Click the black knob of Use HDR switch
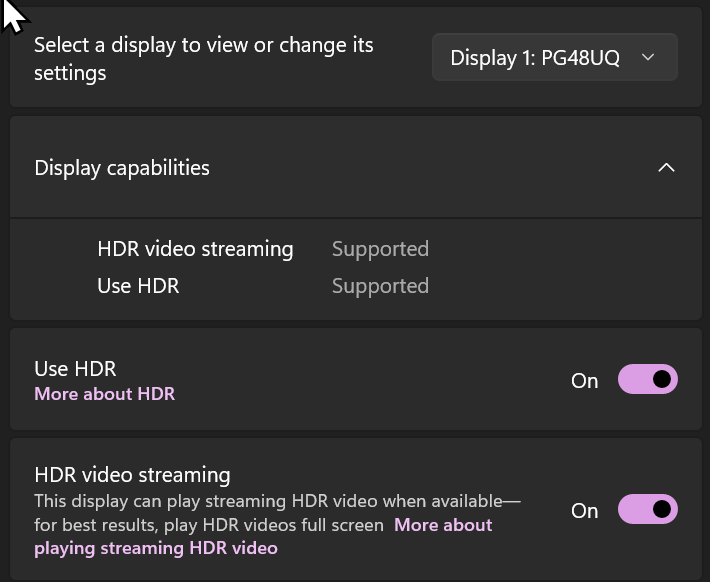The height and width of the screenshot is (582, 710). [x=662, y=379]
